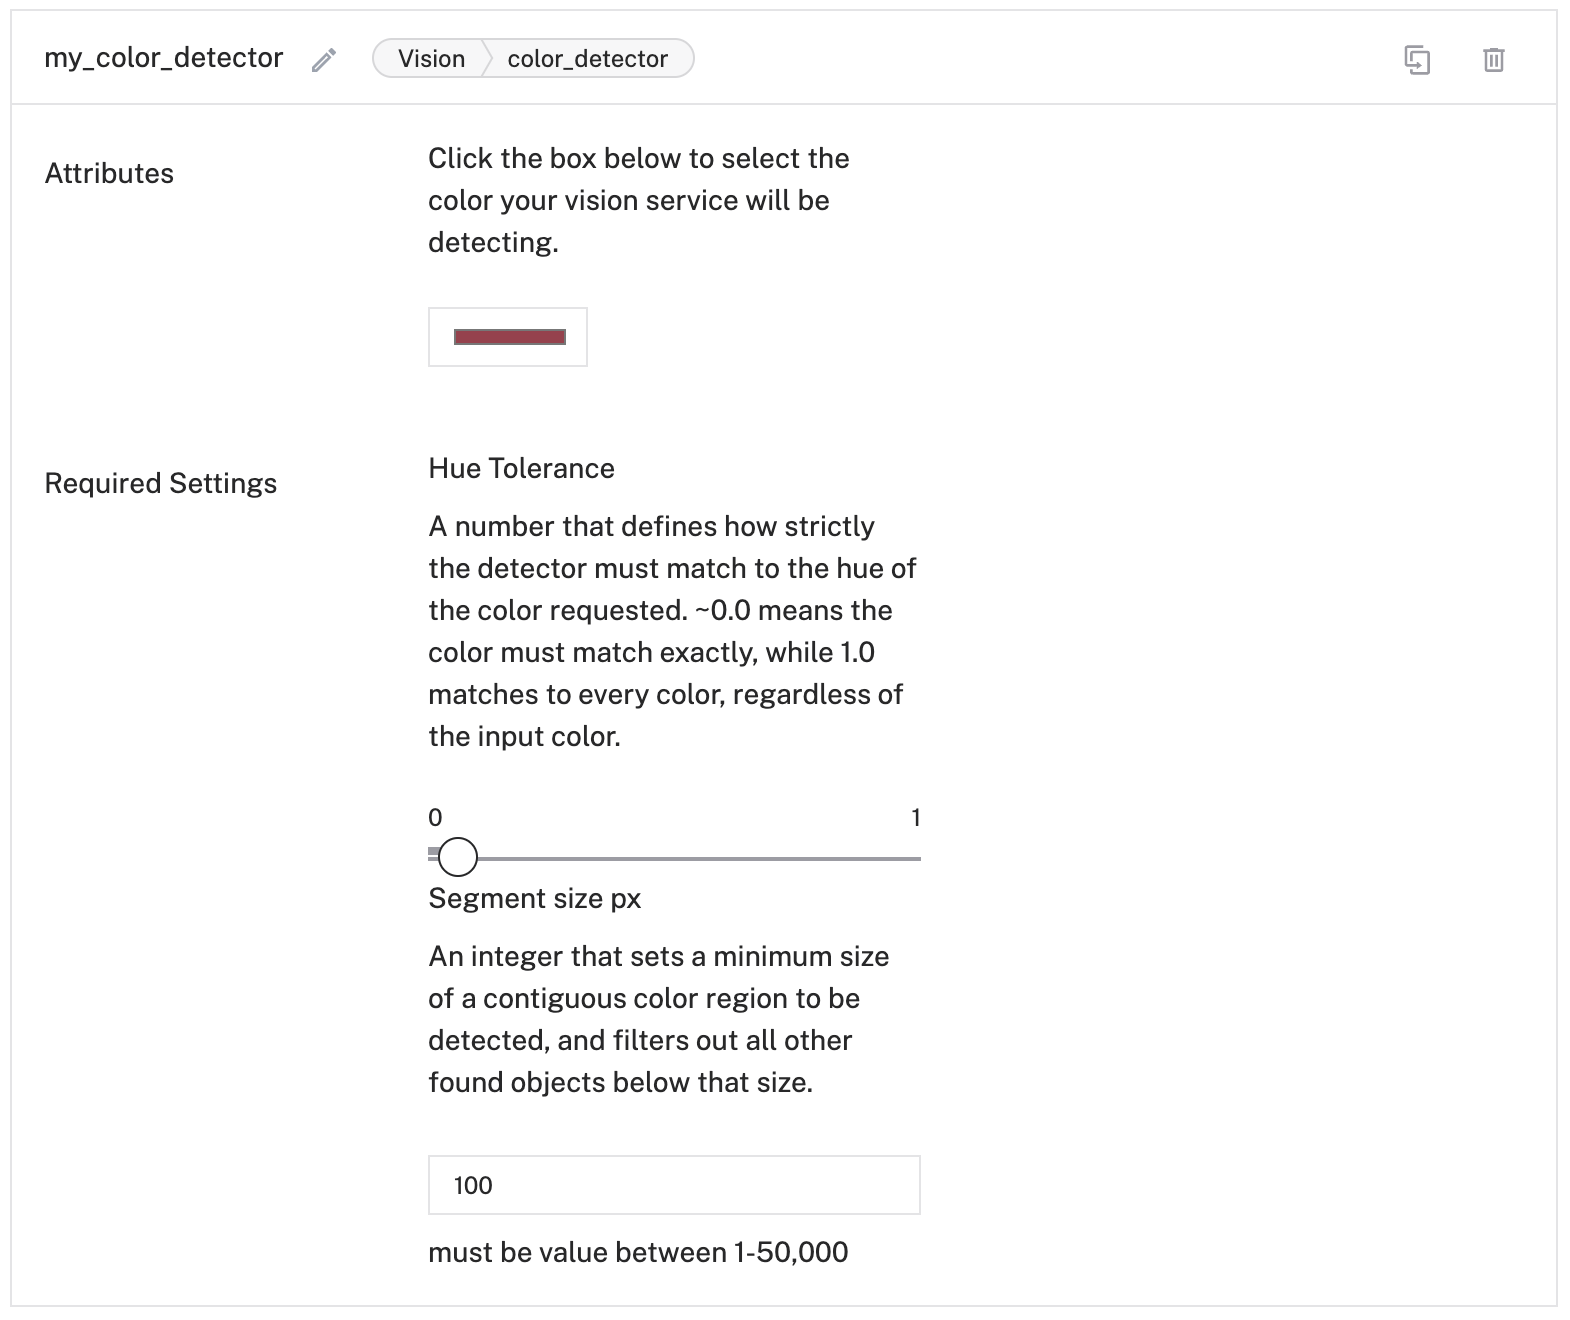The height and width of the screenshot is (1320, 1570).
Task: Click the Hue Tolerance heading
Action: point(521,468)
